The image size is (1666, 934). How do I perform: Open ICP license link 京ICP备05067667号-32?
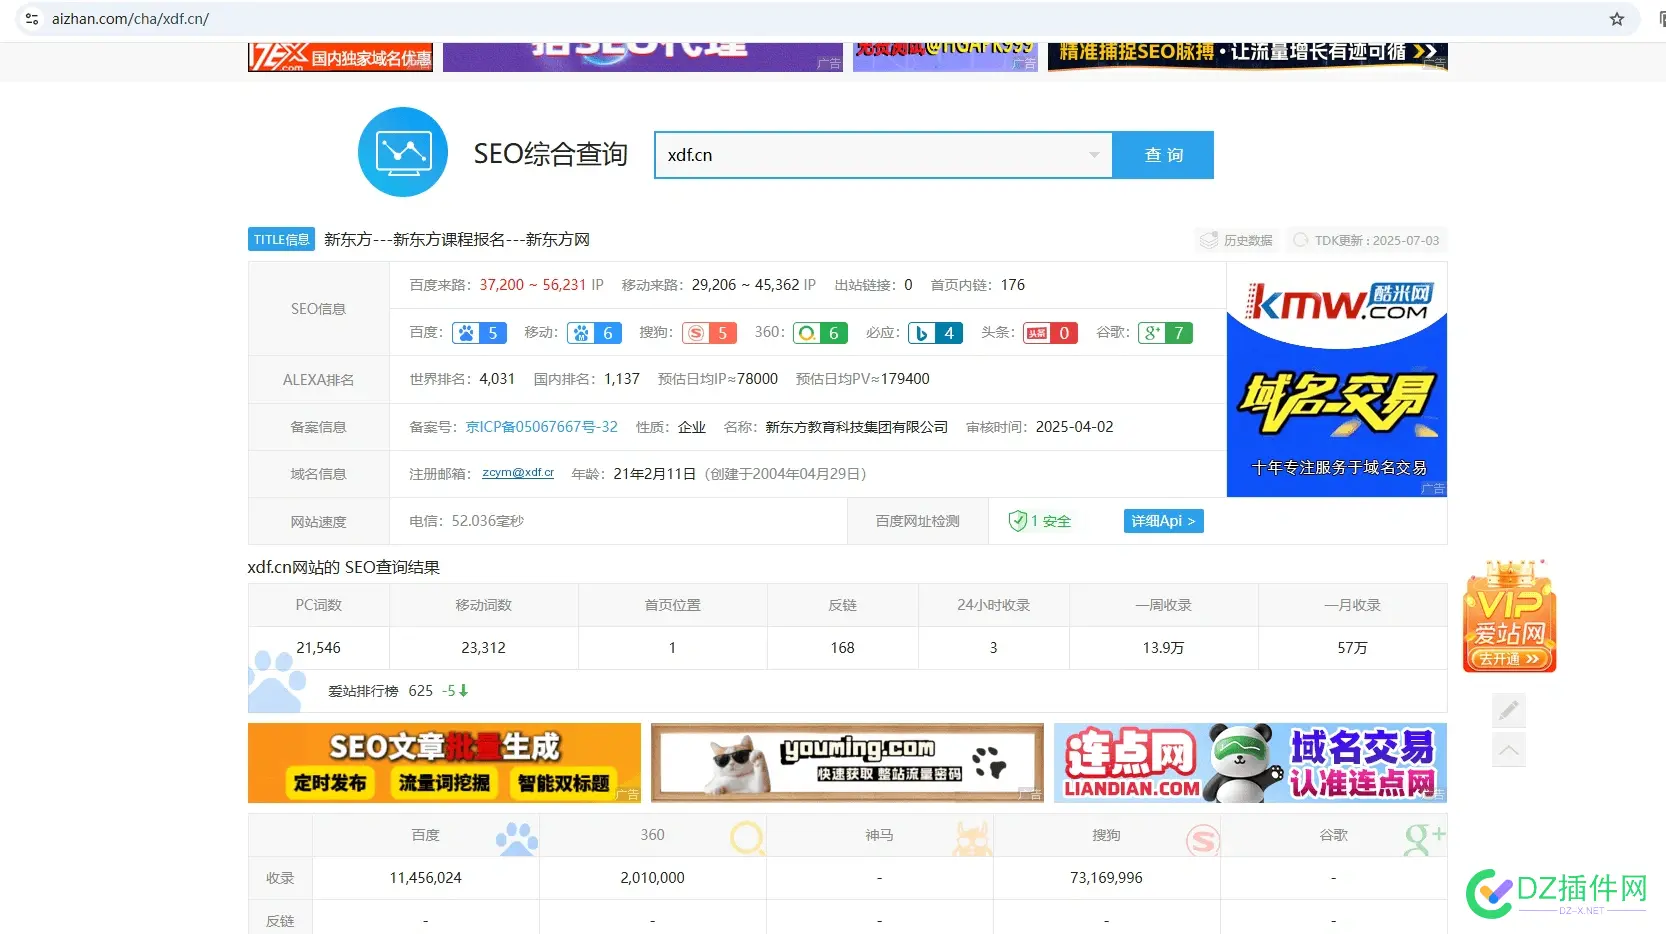point(541,426)
